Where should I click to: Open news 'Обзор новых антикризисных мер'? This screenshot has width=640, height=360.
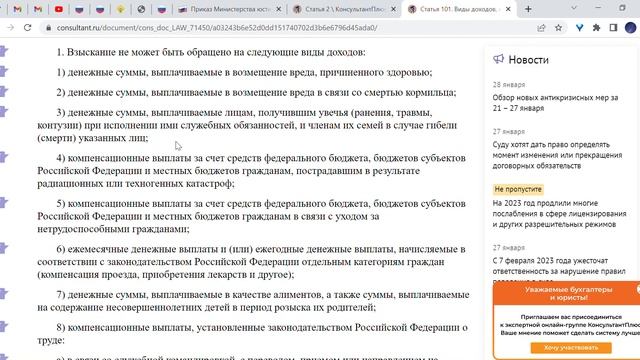(555, 103)
